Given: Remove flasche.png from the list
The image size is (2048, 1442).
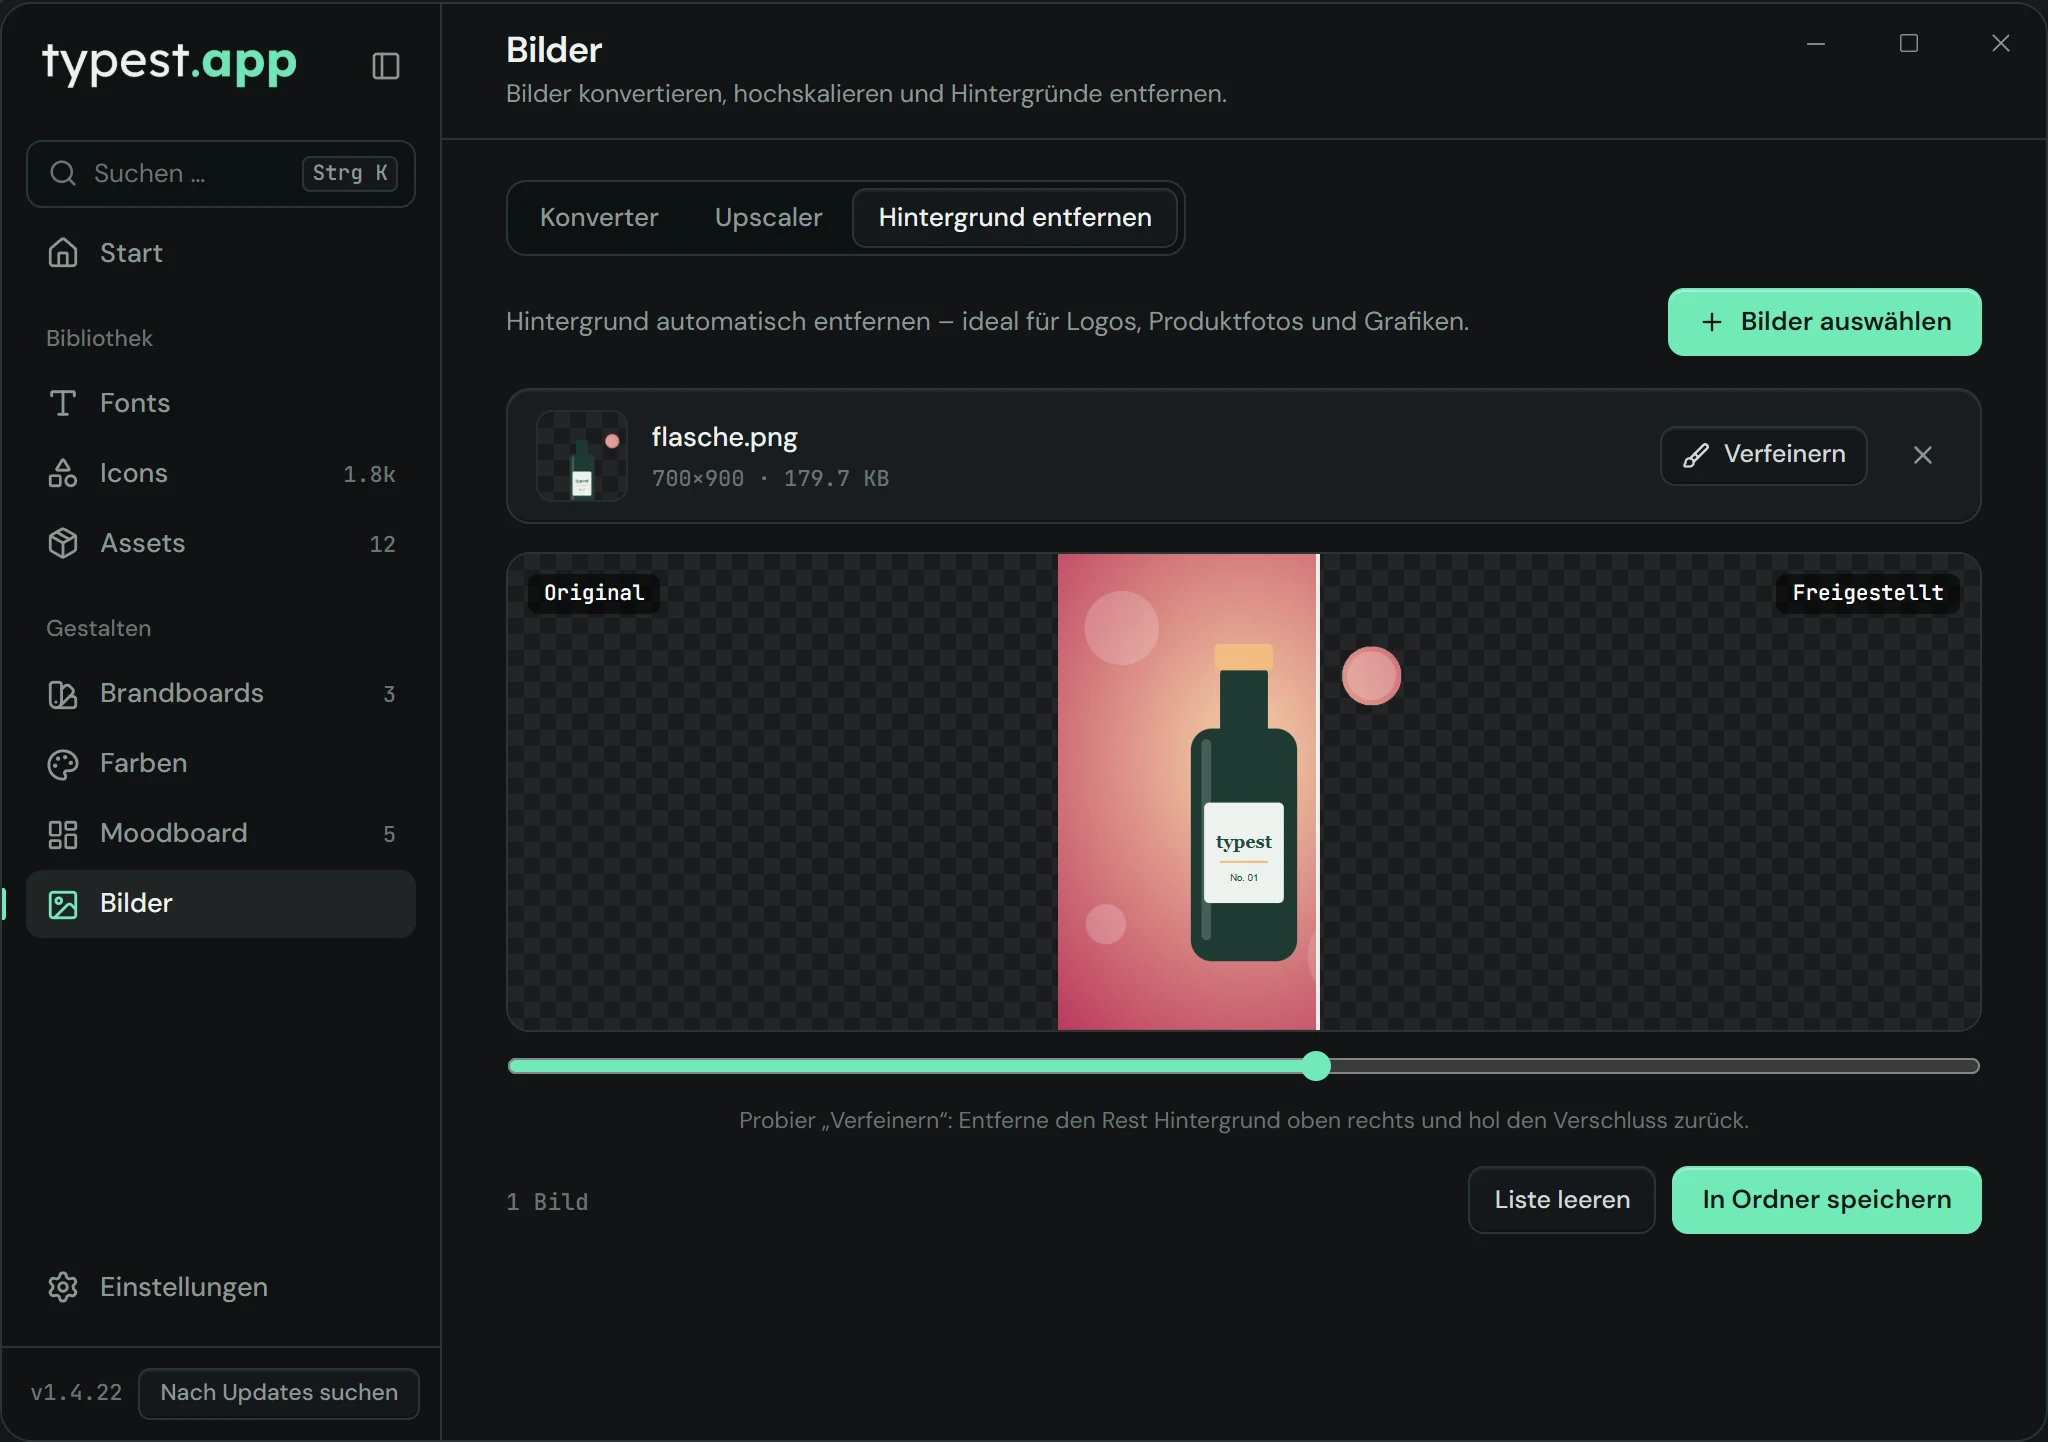Looking at the screenshot, I should click(1923, 455).
